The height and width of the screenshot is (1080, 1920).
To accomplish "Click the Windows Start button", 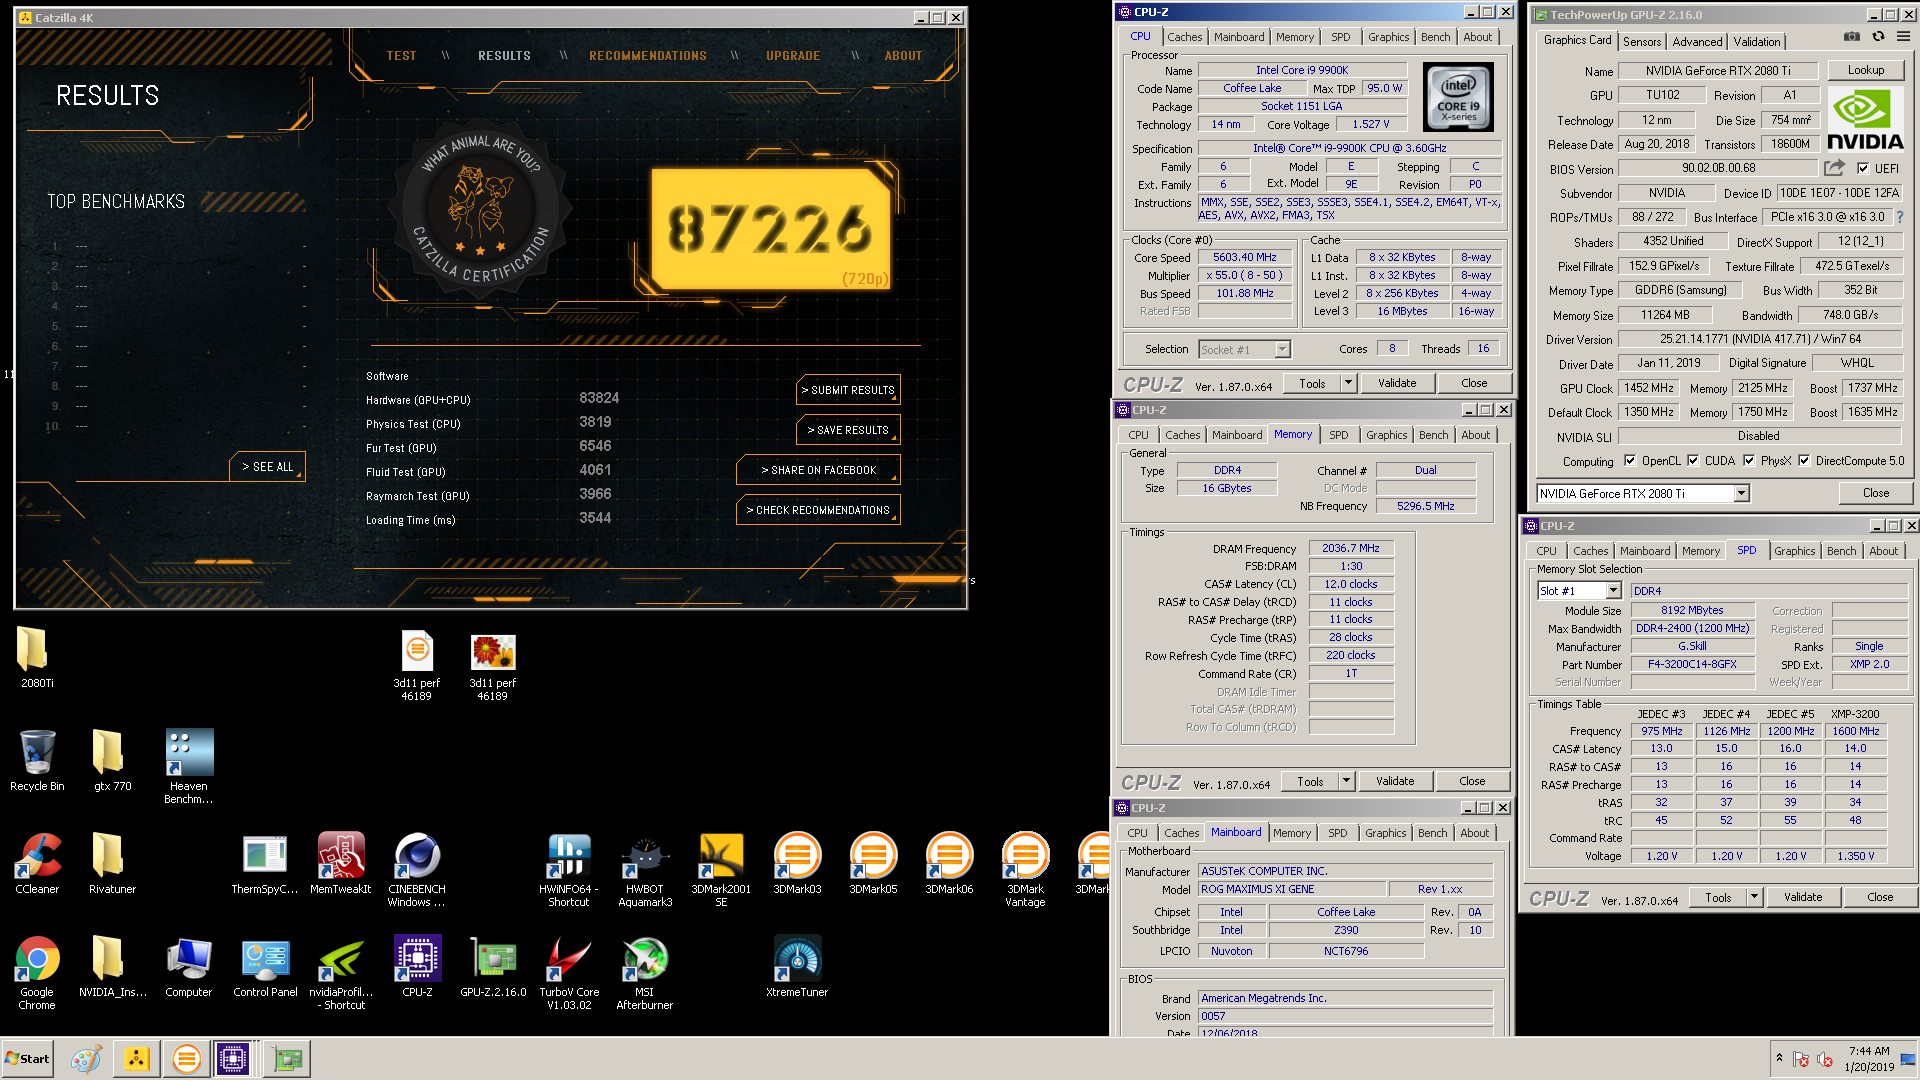I will [x=28, y=1058].
